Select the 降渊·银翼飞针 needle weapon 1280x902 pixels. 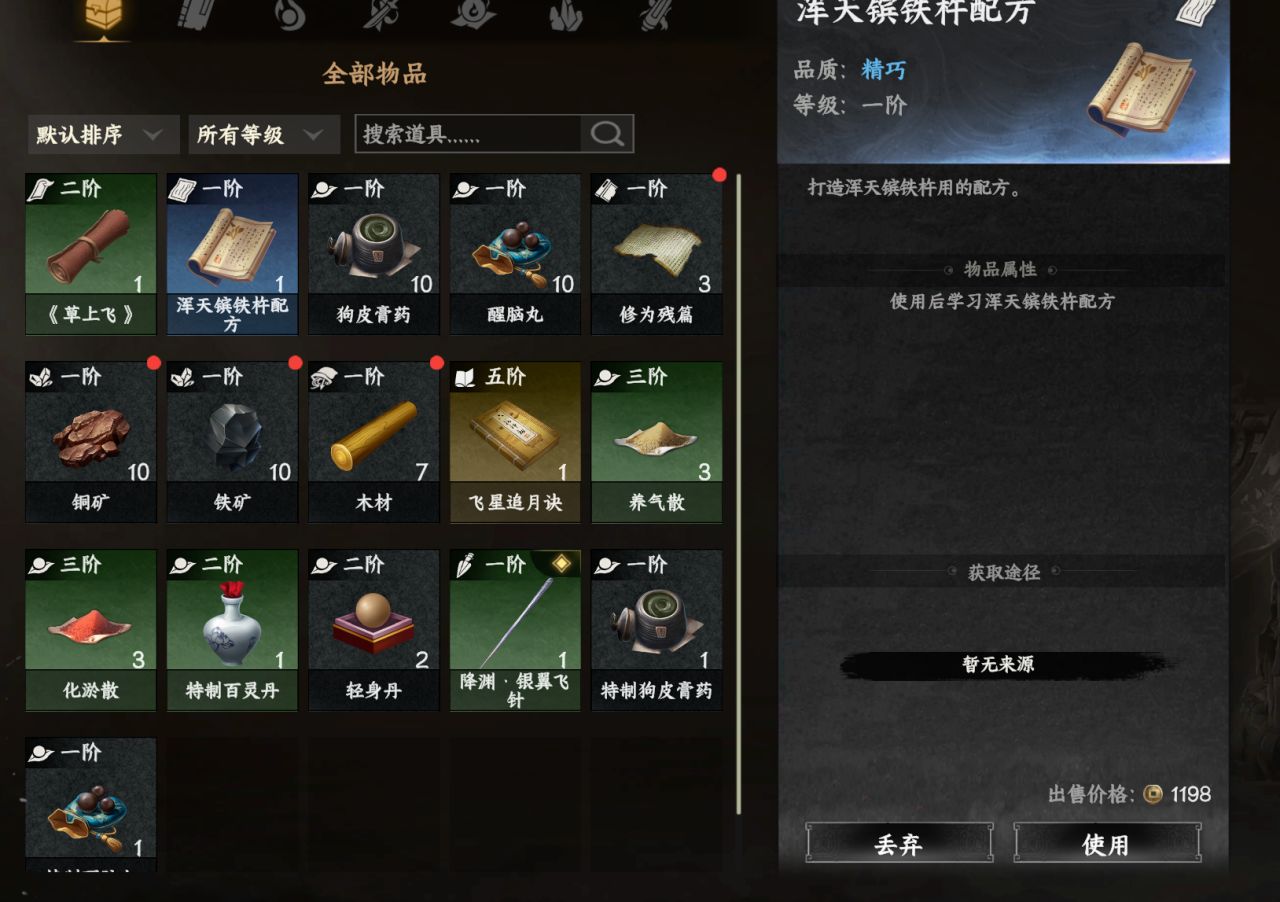tap(515, 630)
